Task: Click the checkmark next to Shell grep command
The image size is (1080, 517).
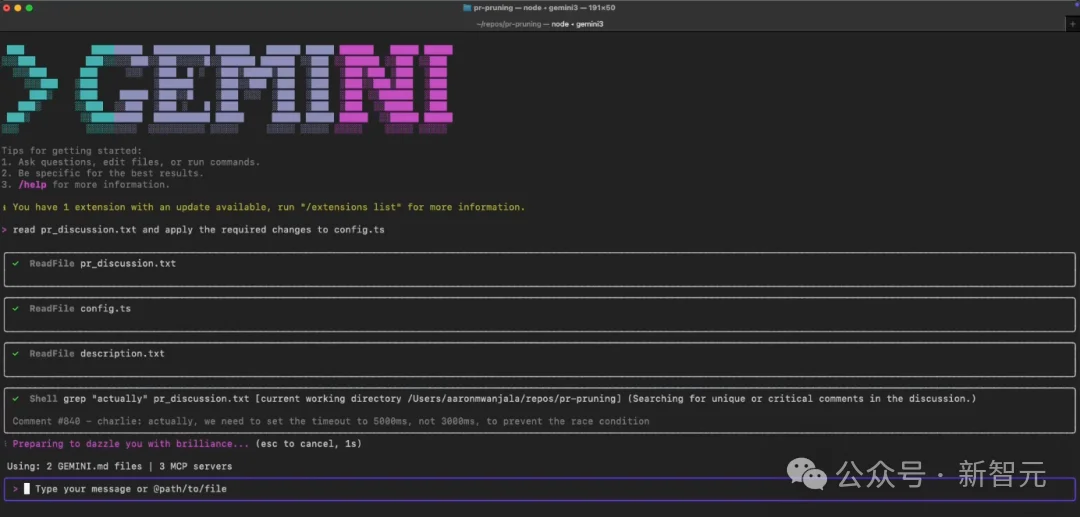Action: pyautogui.click(x=16, y=399)
